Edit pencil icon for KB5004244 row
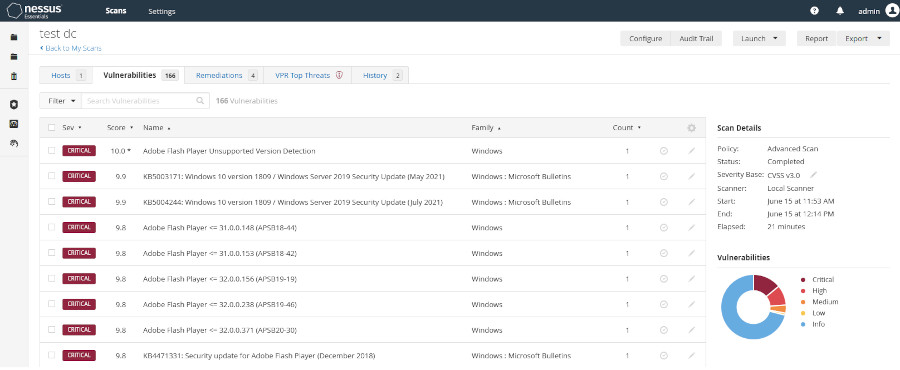 click(x=692, y=202)
